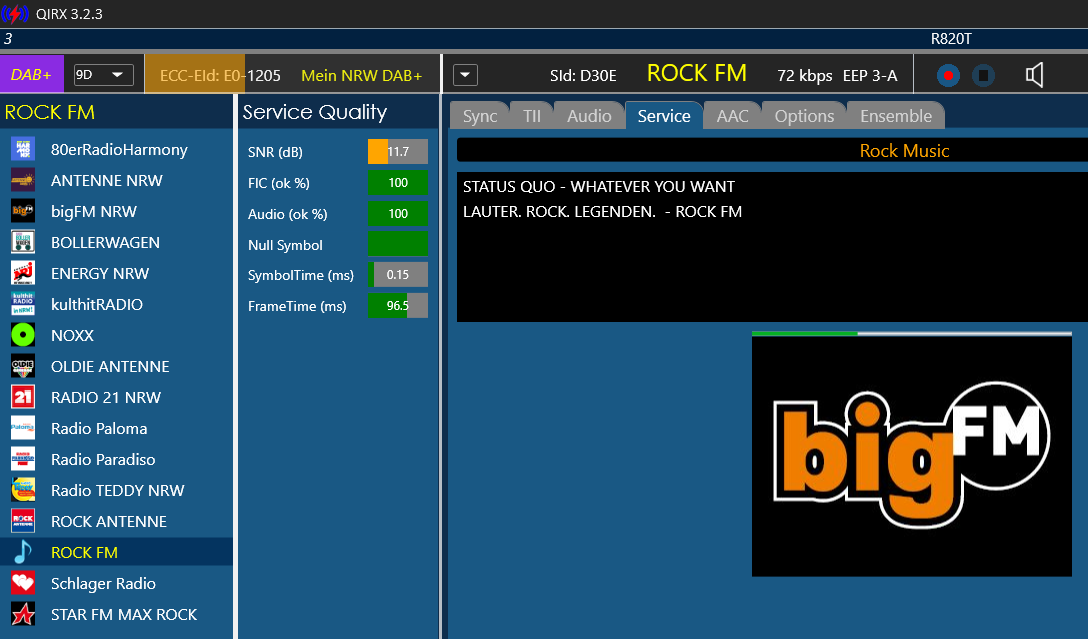
Task: Tune to Radio Paloma station
Action: 99,429
